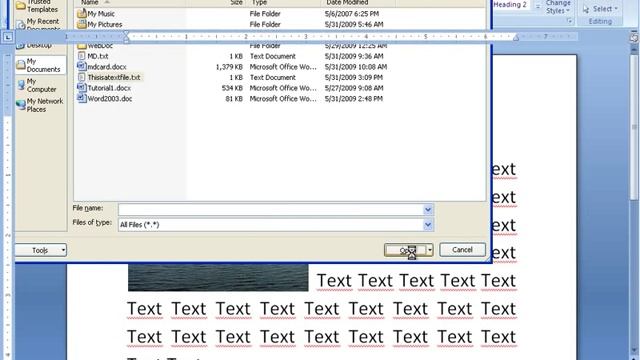Select the Word2003.doc file icon
The image size is (640, 360).
pos(82,98)
